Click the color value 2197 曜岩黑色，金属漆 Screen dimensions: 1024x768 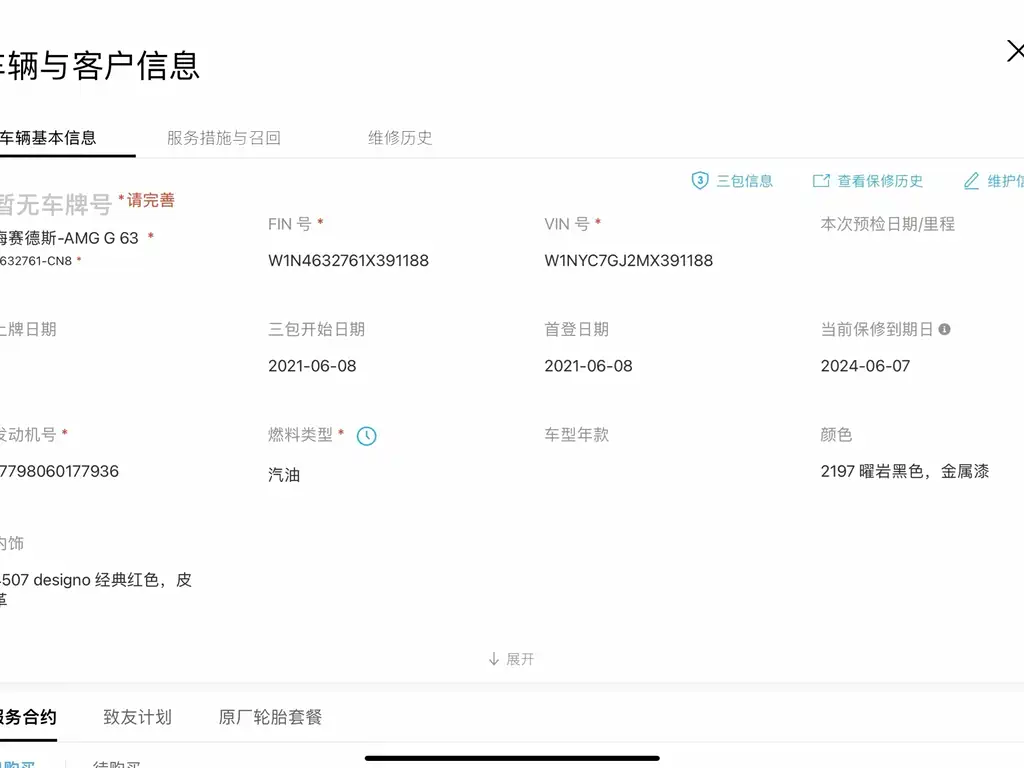[904, 471]
